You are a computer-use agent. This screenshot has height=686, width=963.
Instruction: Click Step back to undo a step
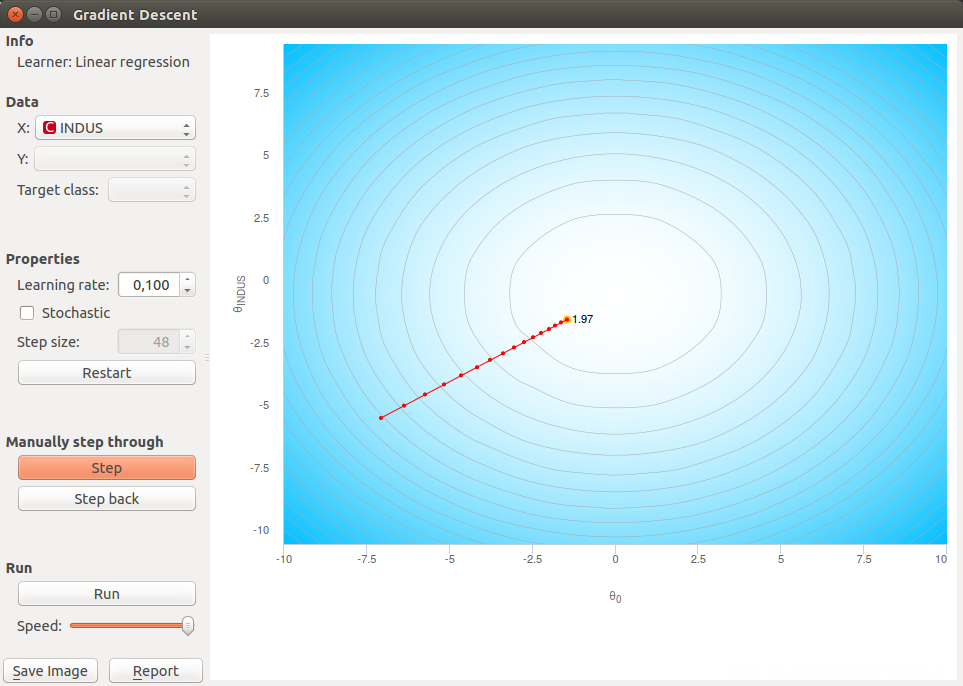pos(106,498)
